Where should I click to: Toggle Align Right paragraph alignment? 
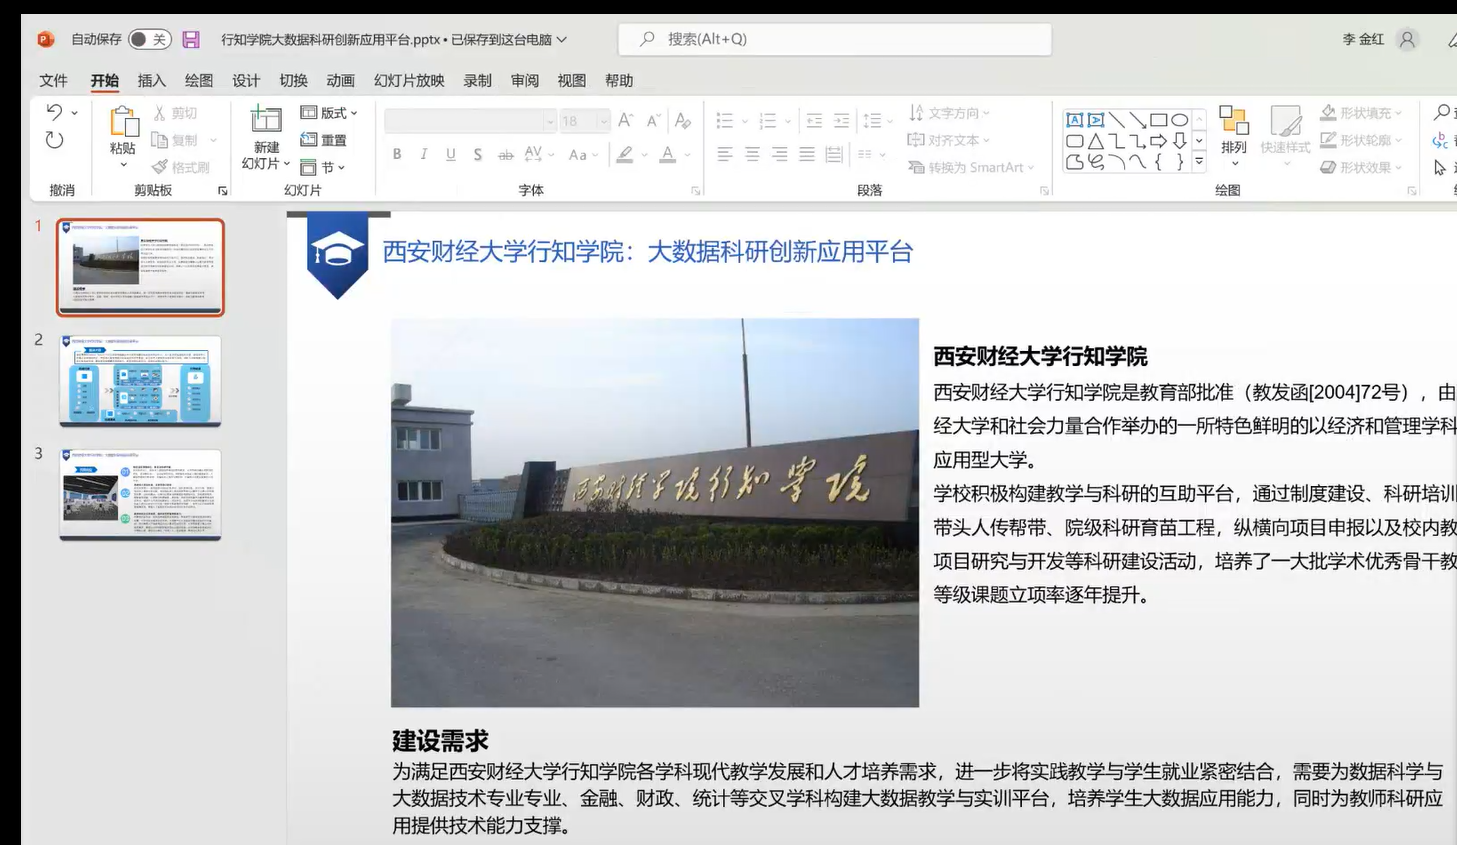pyautogui.click(x=779, y=154)
